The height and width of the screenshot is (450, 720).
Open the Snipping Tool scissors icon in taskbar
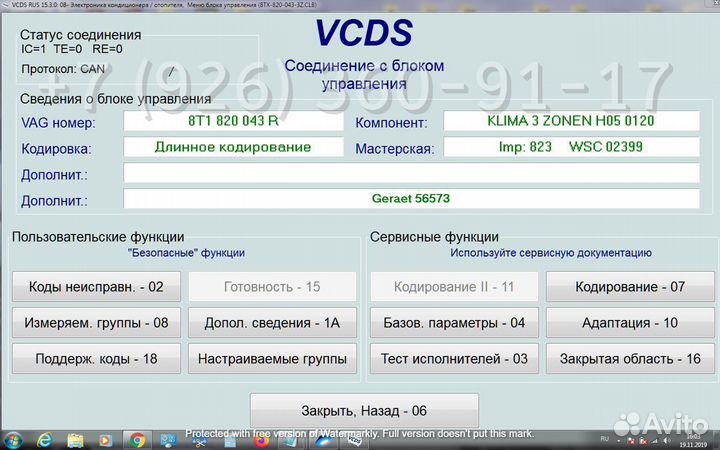click(x=199, y=442)
